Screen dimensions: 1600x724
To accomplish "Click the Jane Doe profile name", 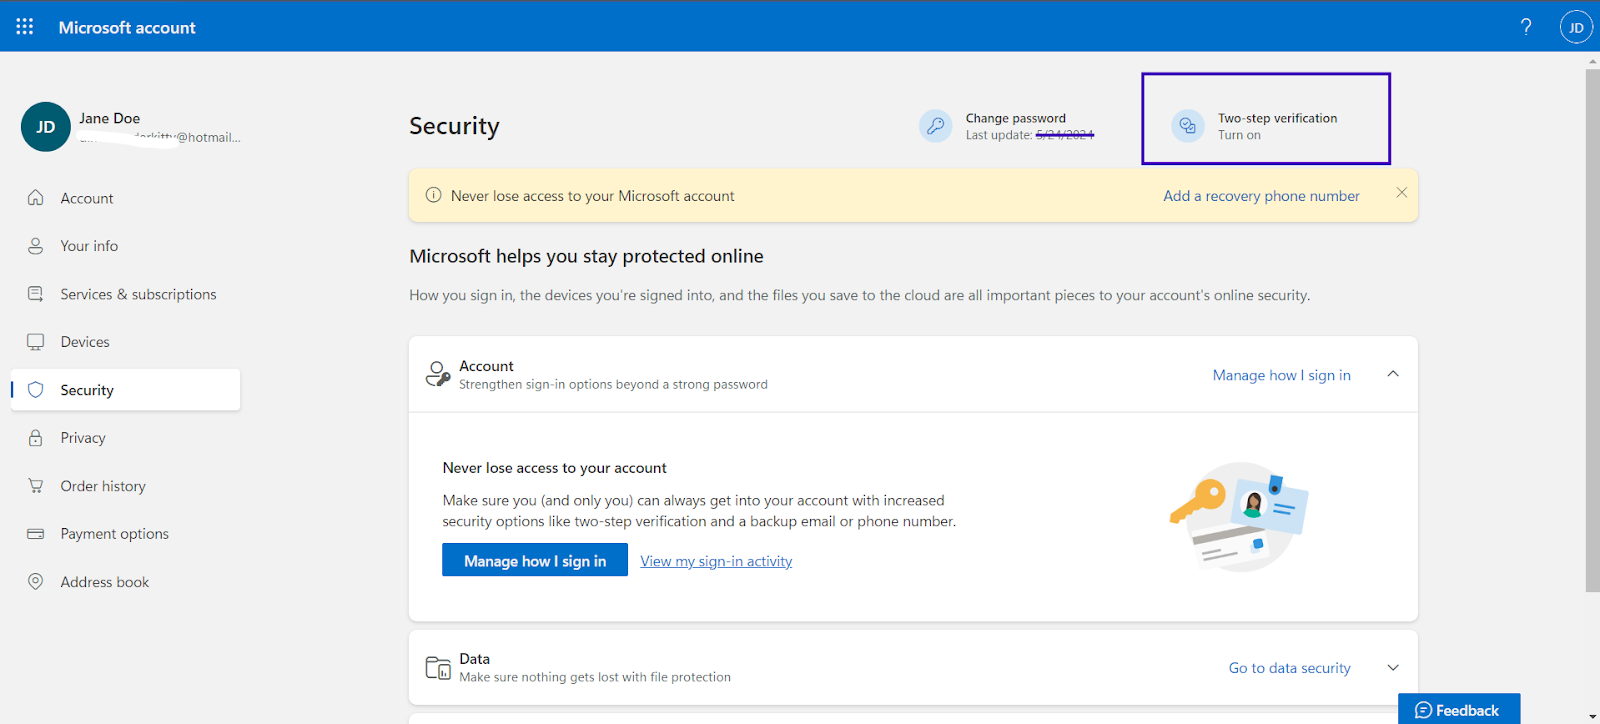I will point(110,118).
